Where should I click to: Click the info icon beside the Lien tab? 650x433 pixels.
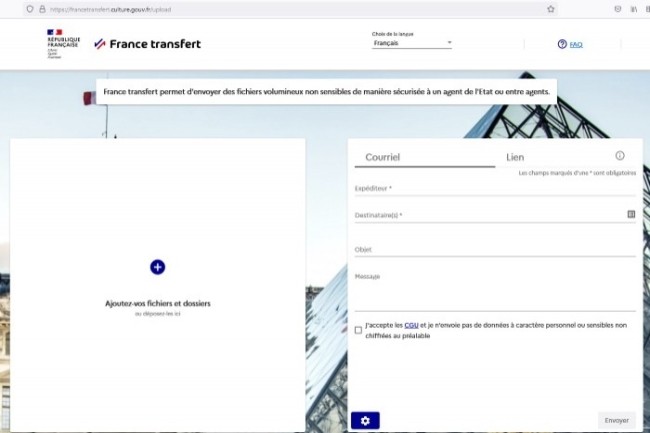pos(620,156)
